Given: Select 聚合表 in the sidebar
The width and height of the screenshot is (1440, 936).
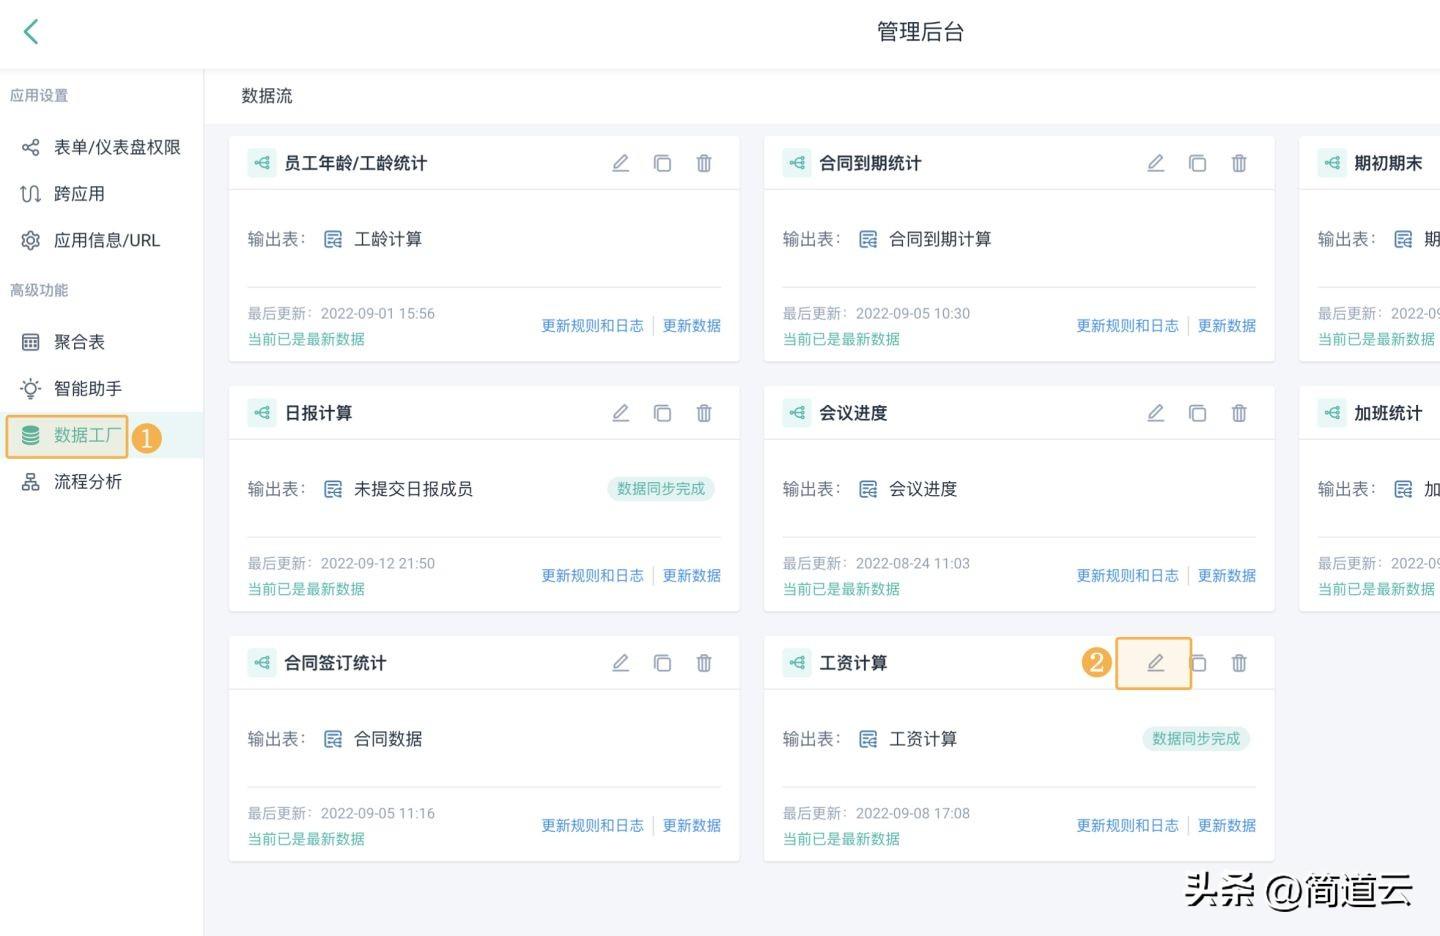Looking at the screenshot, I should tap(101, 342).
